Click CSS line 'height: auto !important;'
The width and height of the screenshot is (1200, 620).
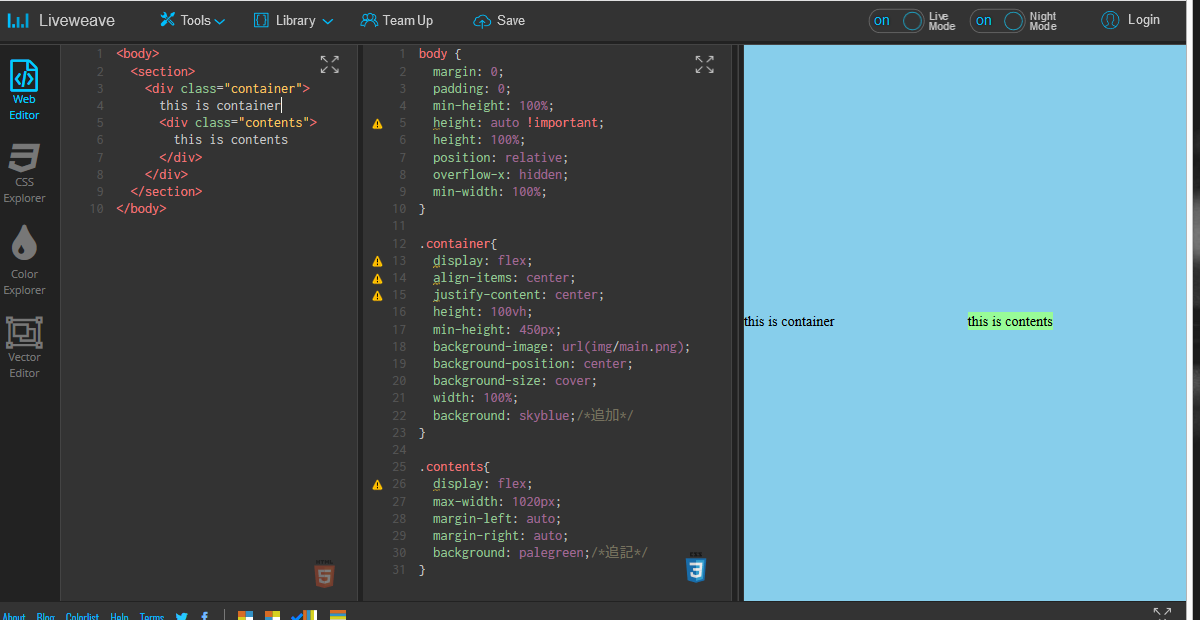(x=518, y=123)
